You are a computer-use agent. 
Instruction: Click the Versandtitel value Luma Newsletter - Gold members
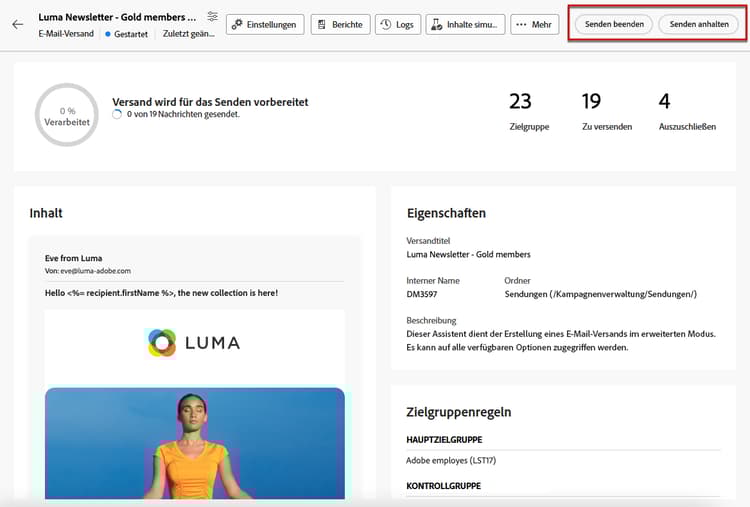[468, 254]
